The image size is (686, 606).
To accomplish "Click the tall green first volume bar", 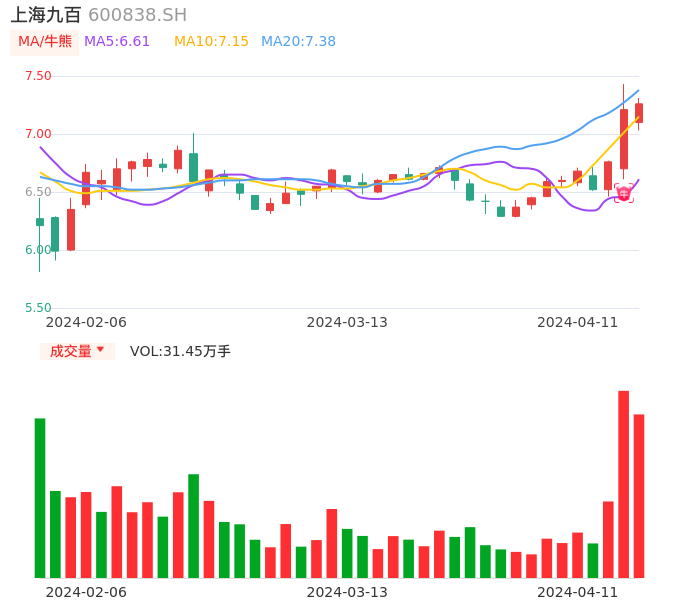I will (x=40, y=497).
